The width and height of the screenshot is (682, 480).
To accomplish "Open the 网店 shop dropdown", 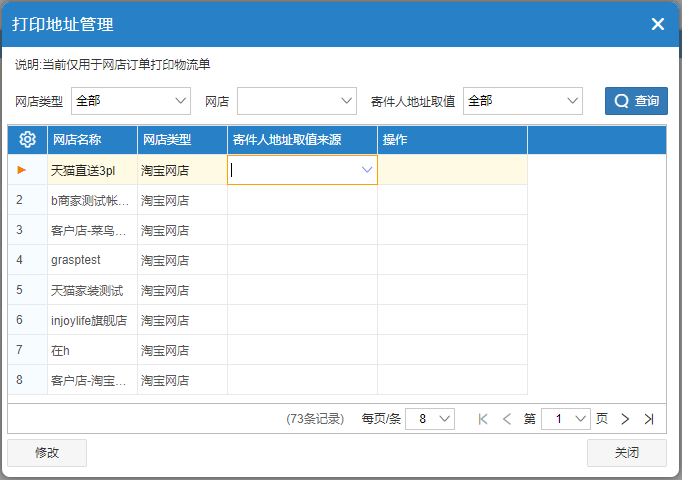I will (x=297, y=101).
